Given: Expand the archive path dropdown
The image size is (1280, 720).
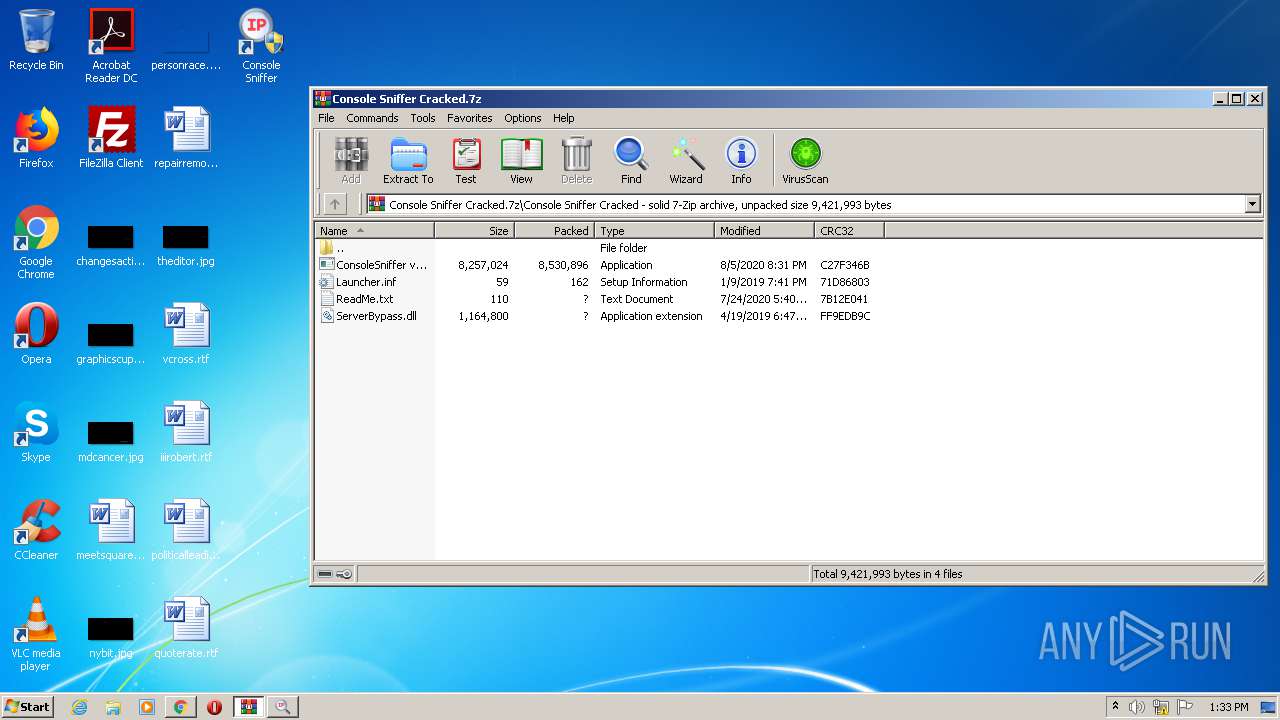Looking at the screenshot, I should click(x=1252, y=204).
